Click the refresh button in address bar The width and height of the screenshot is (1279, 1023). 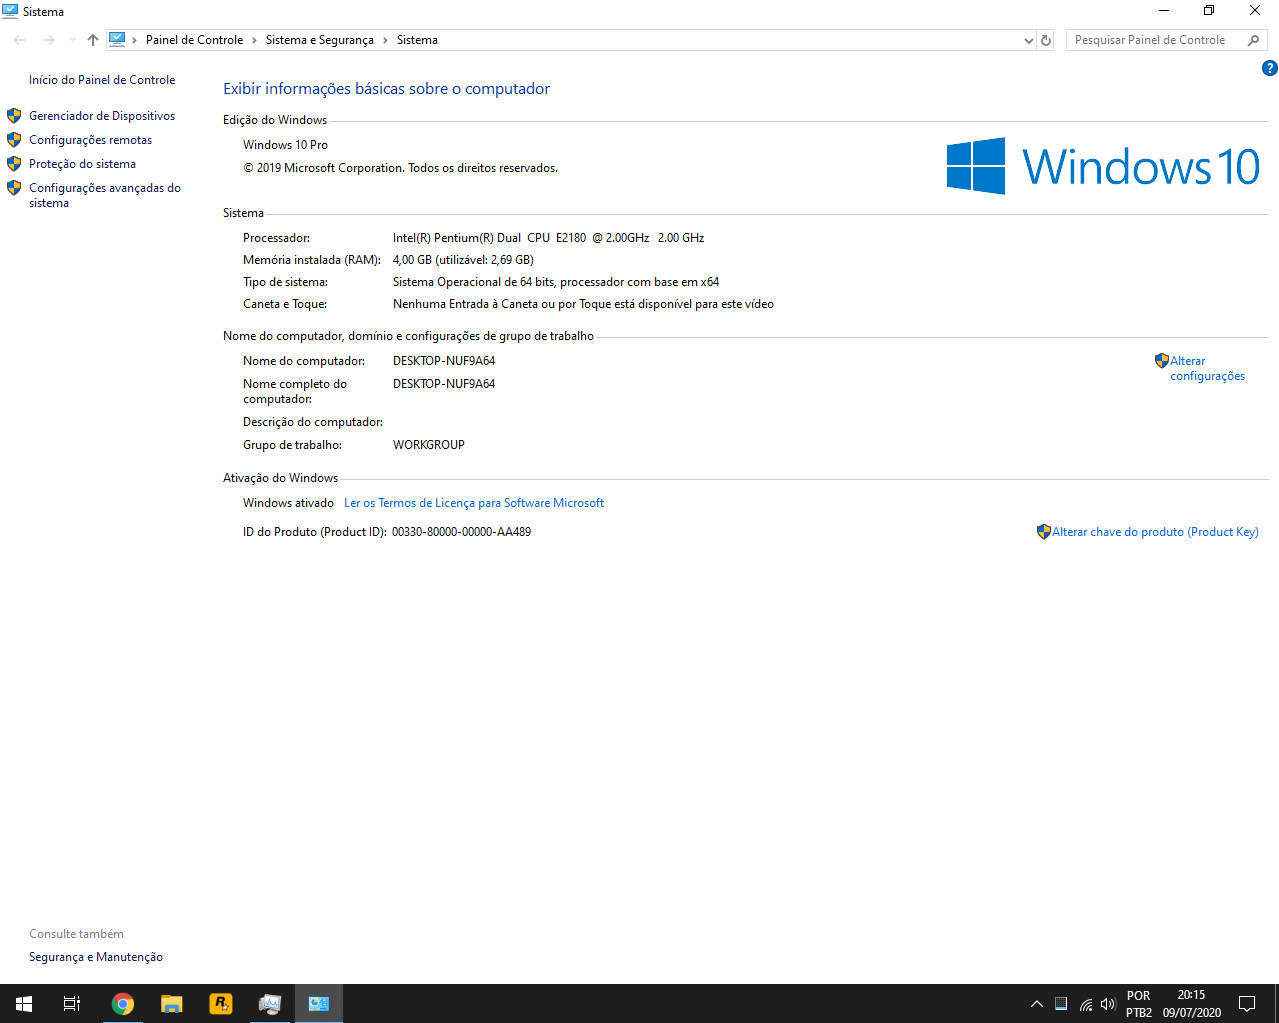pyautogui.click(x=1046, y=40)
